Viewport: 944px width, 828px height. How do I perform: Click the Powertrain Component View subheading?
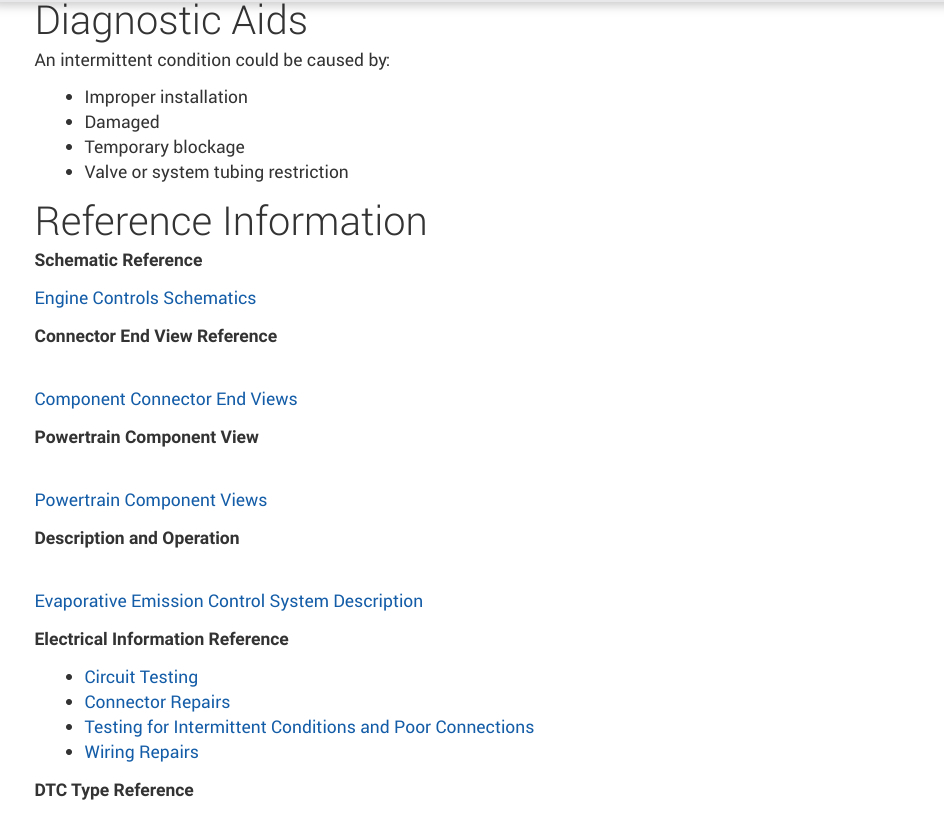tap(146, 437)
